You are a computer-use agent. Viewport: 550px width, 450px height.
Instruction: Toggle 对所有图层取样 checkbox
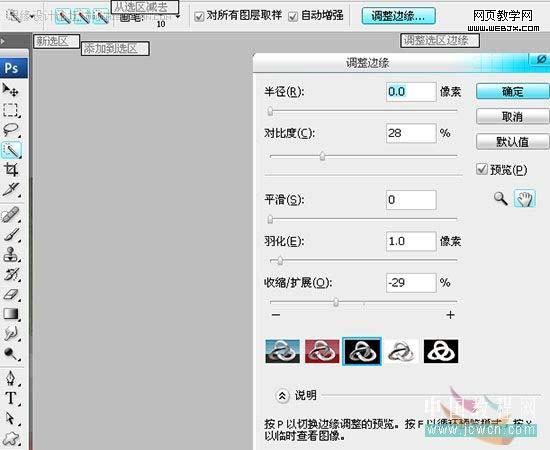pos(199,16)
